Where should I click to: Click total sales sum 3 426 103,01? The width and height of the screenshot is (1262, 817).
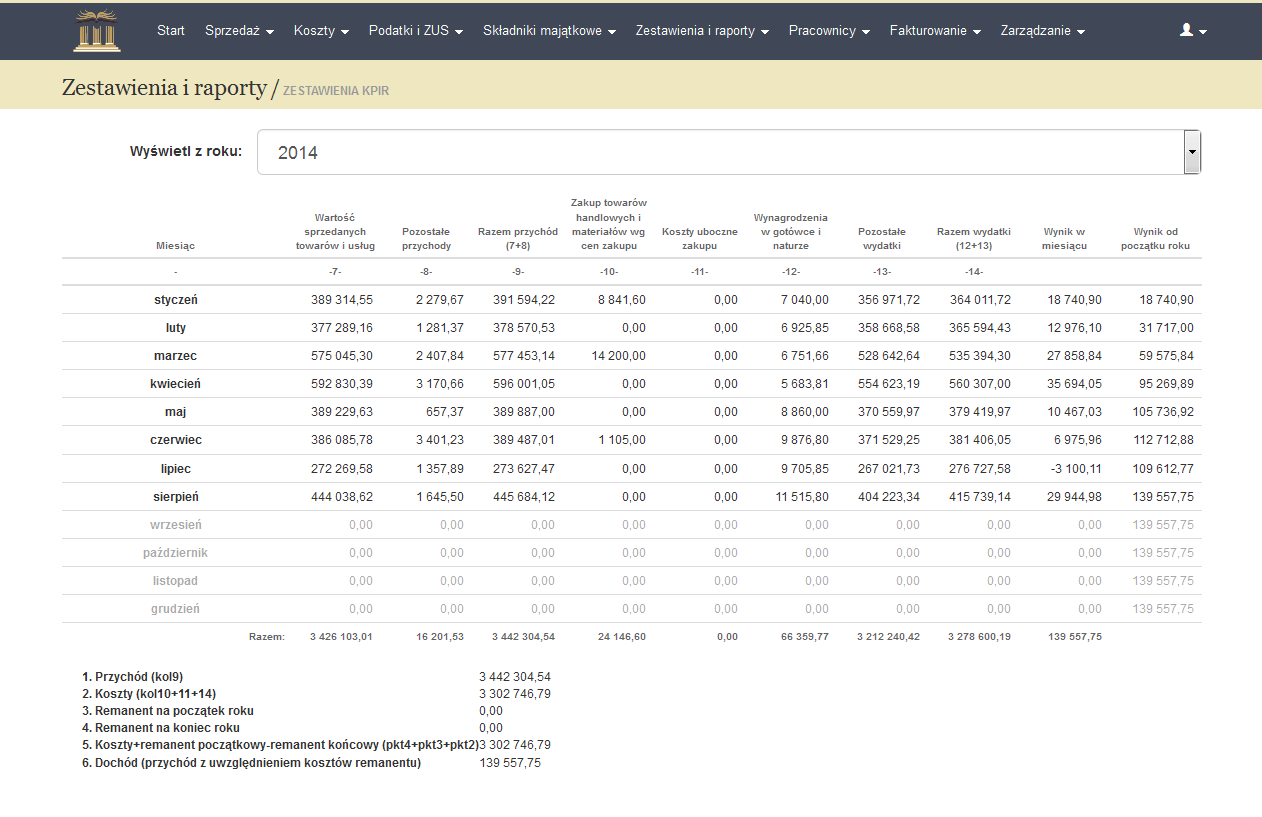(342, 636)
